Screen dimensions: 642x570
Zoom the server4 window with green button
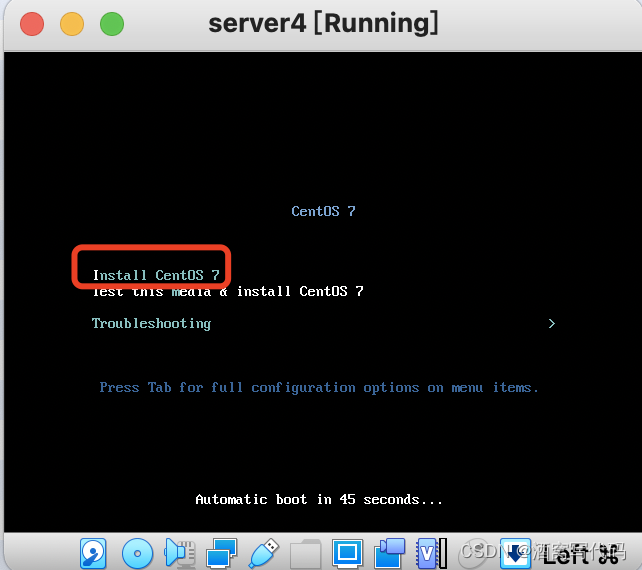click(x=112, y=24)
